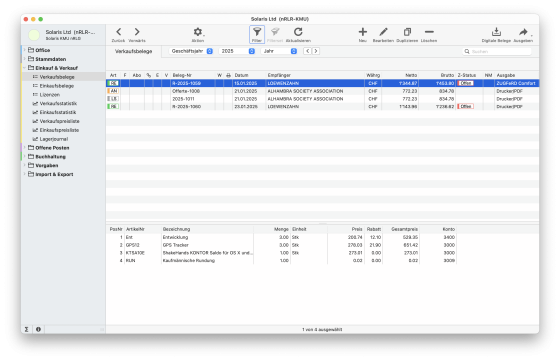Open the Geschäftsjahr dropdown
This screenshot has width=560, height=361.
(191, 51)
